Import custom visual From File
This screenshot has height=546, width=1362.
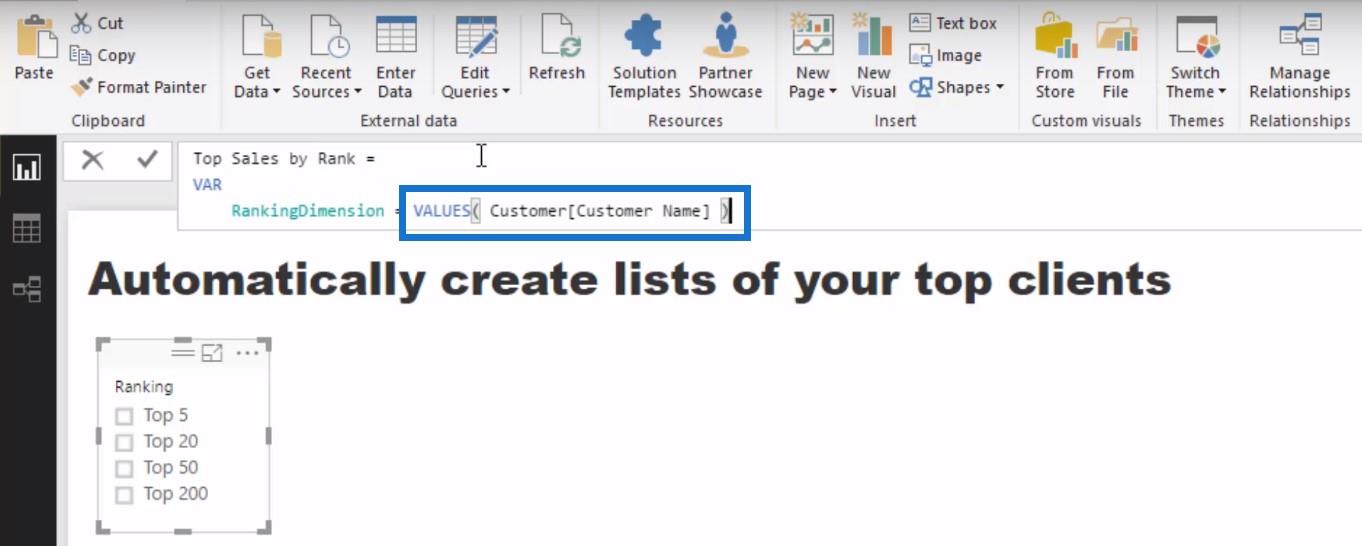tap(1115, 56)
